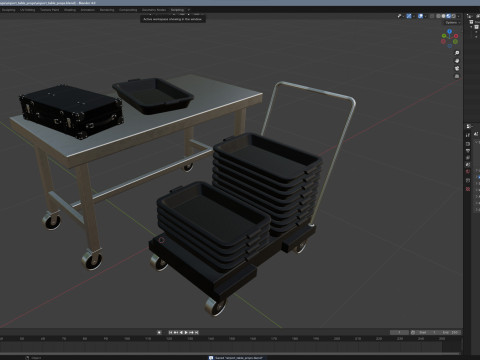Open the overlays dropdown arrow
This screenshot has width=480, height=360.
(x=426, y=16)
